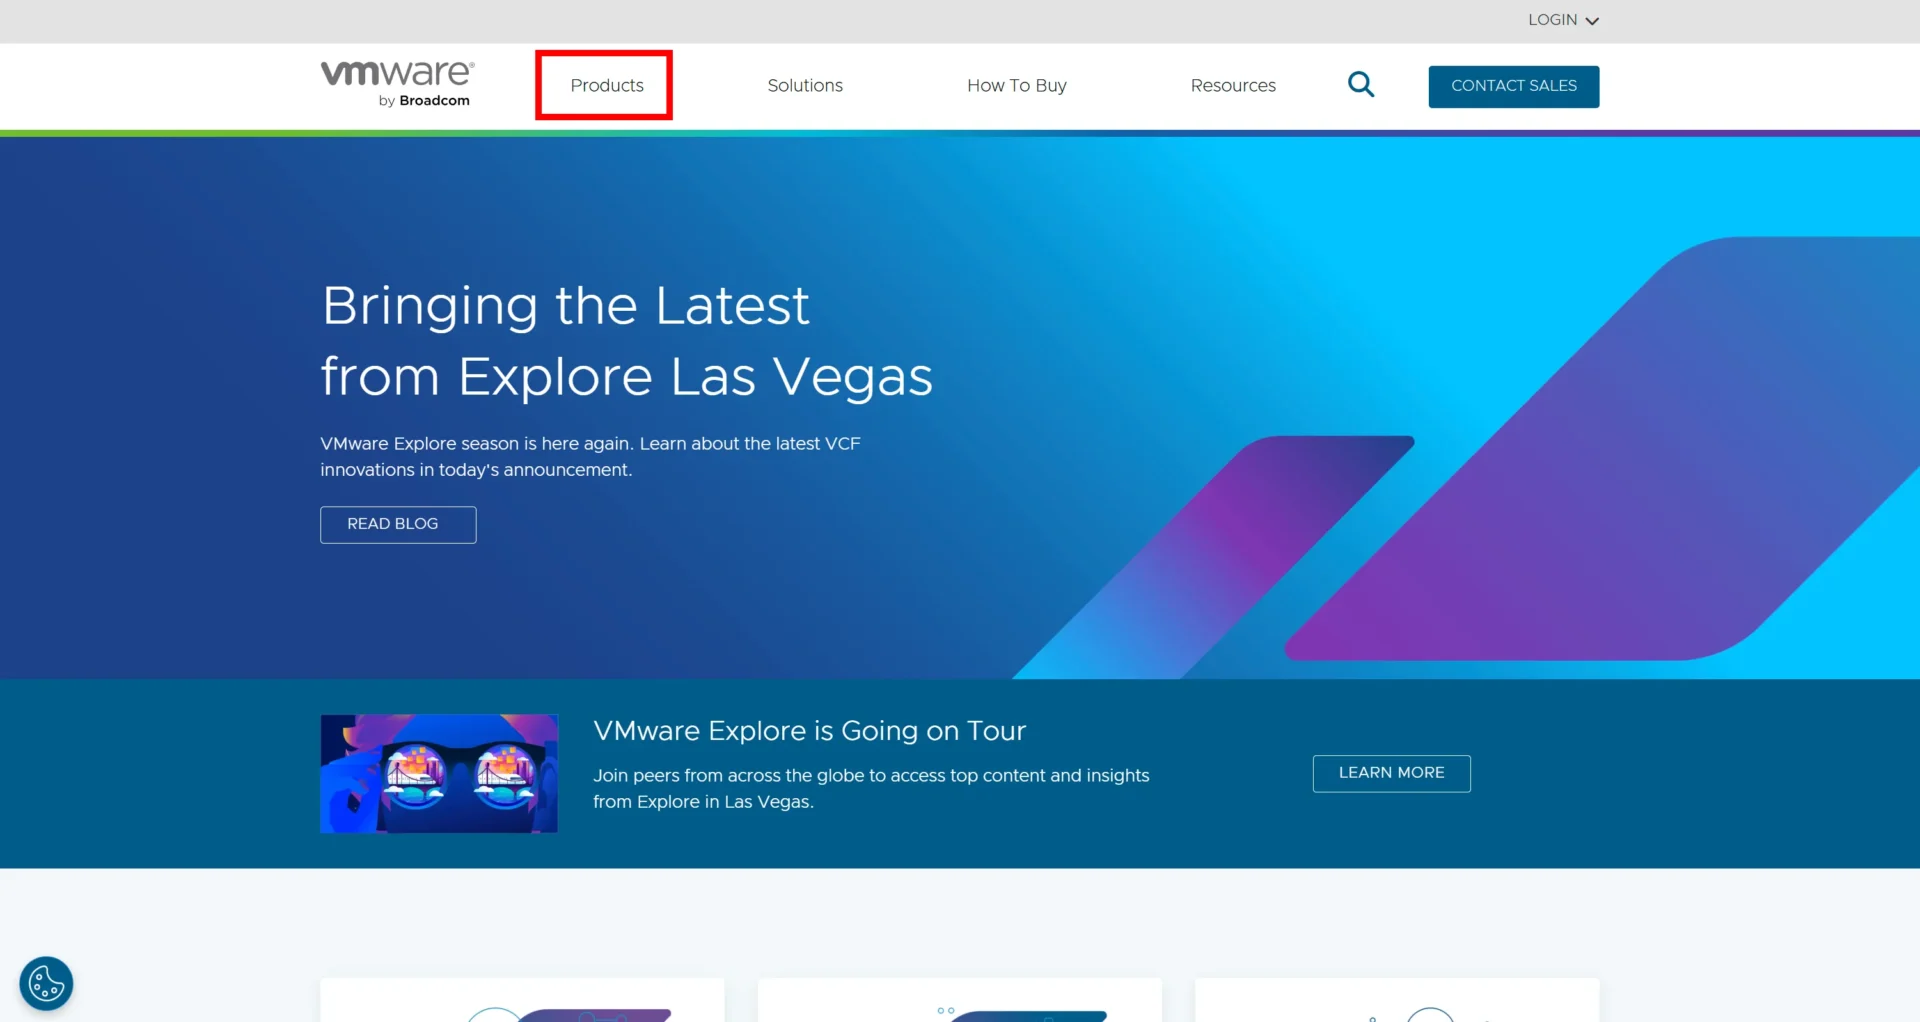Expand the LOGIN dropdown
Viewport: 1920px width, 1022px height.
[x=1563, y=20]
